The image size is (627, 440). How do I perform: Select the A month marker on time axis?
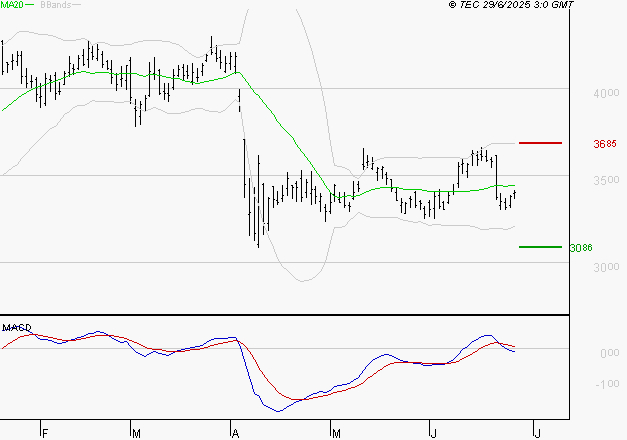tap(235, 432)
